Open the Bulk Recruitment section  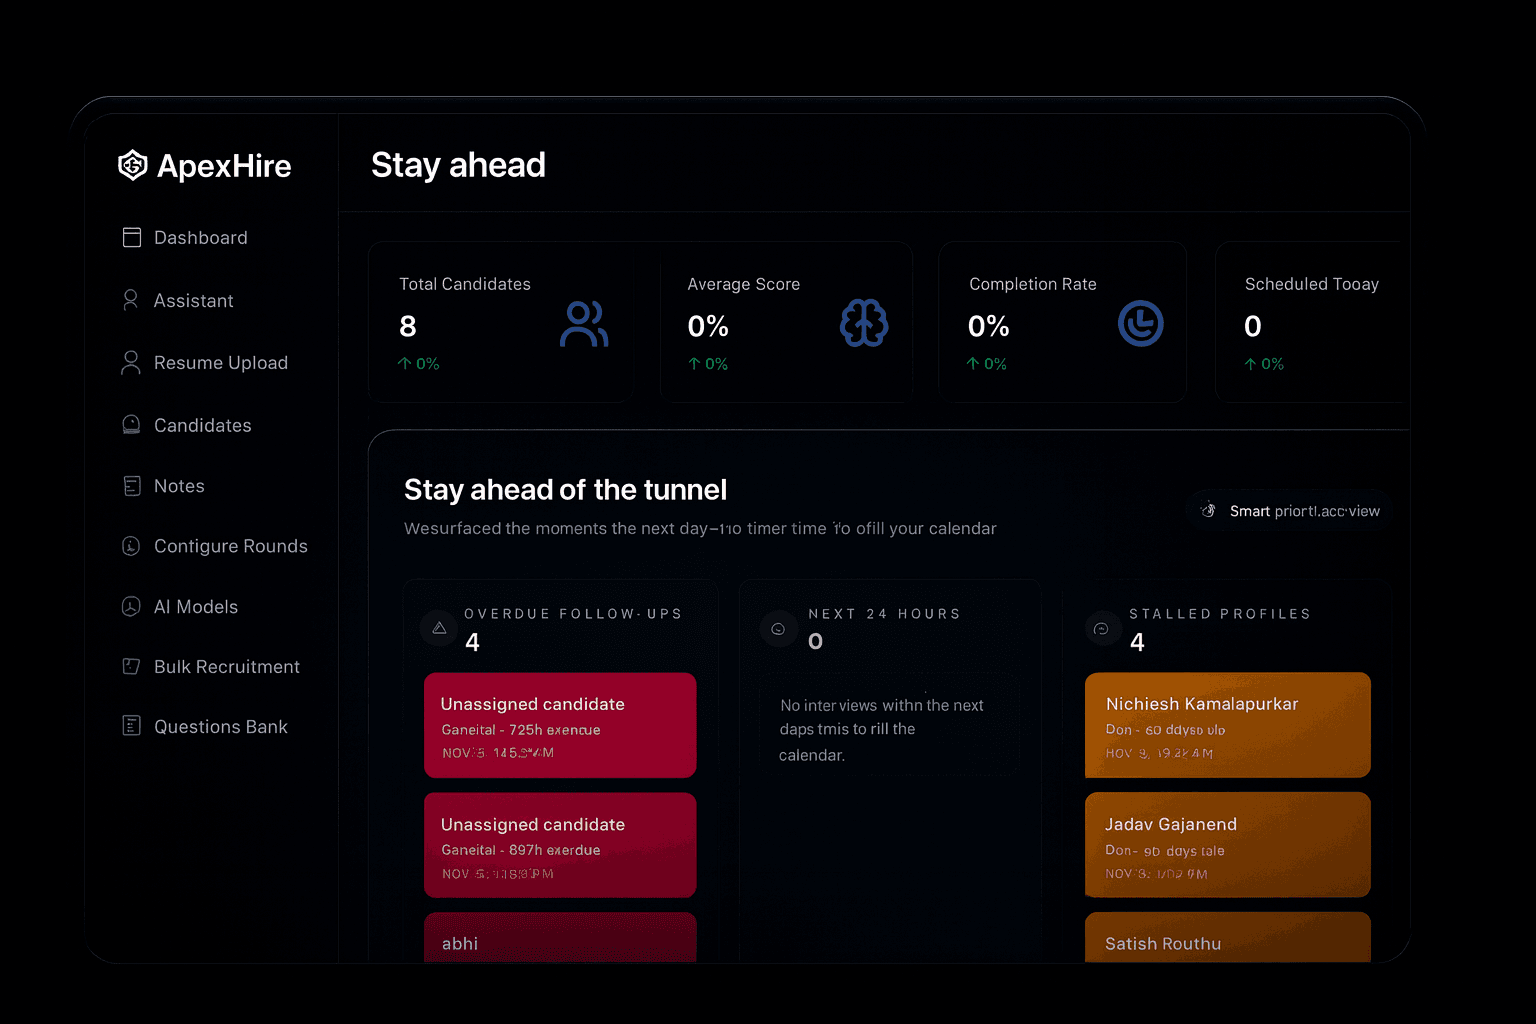pyautogui.click(x=227, y=666)
